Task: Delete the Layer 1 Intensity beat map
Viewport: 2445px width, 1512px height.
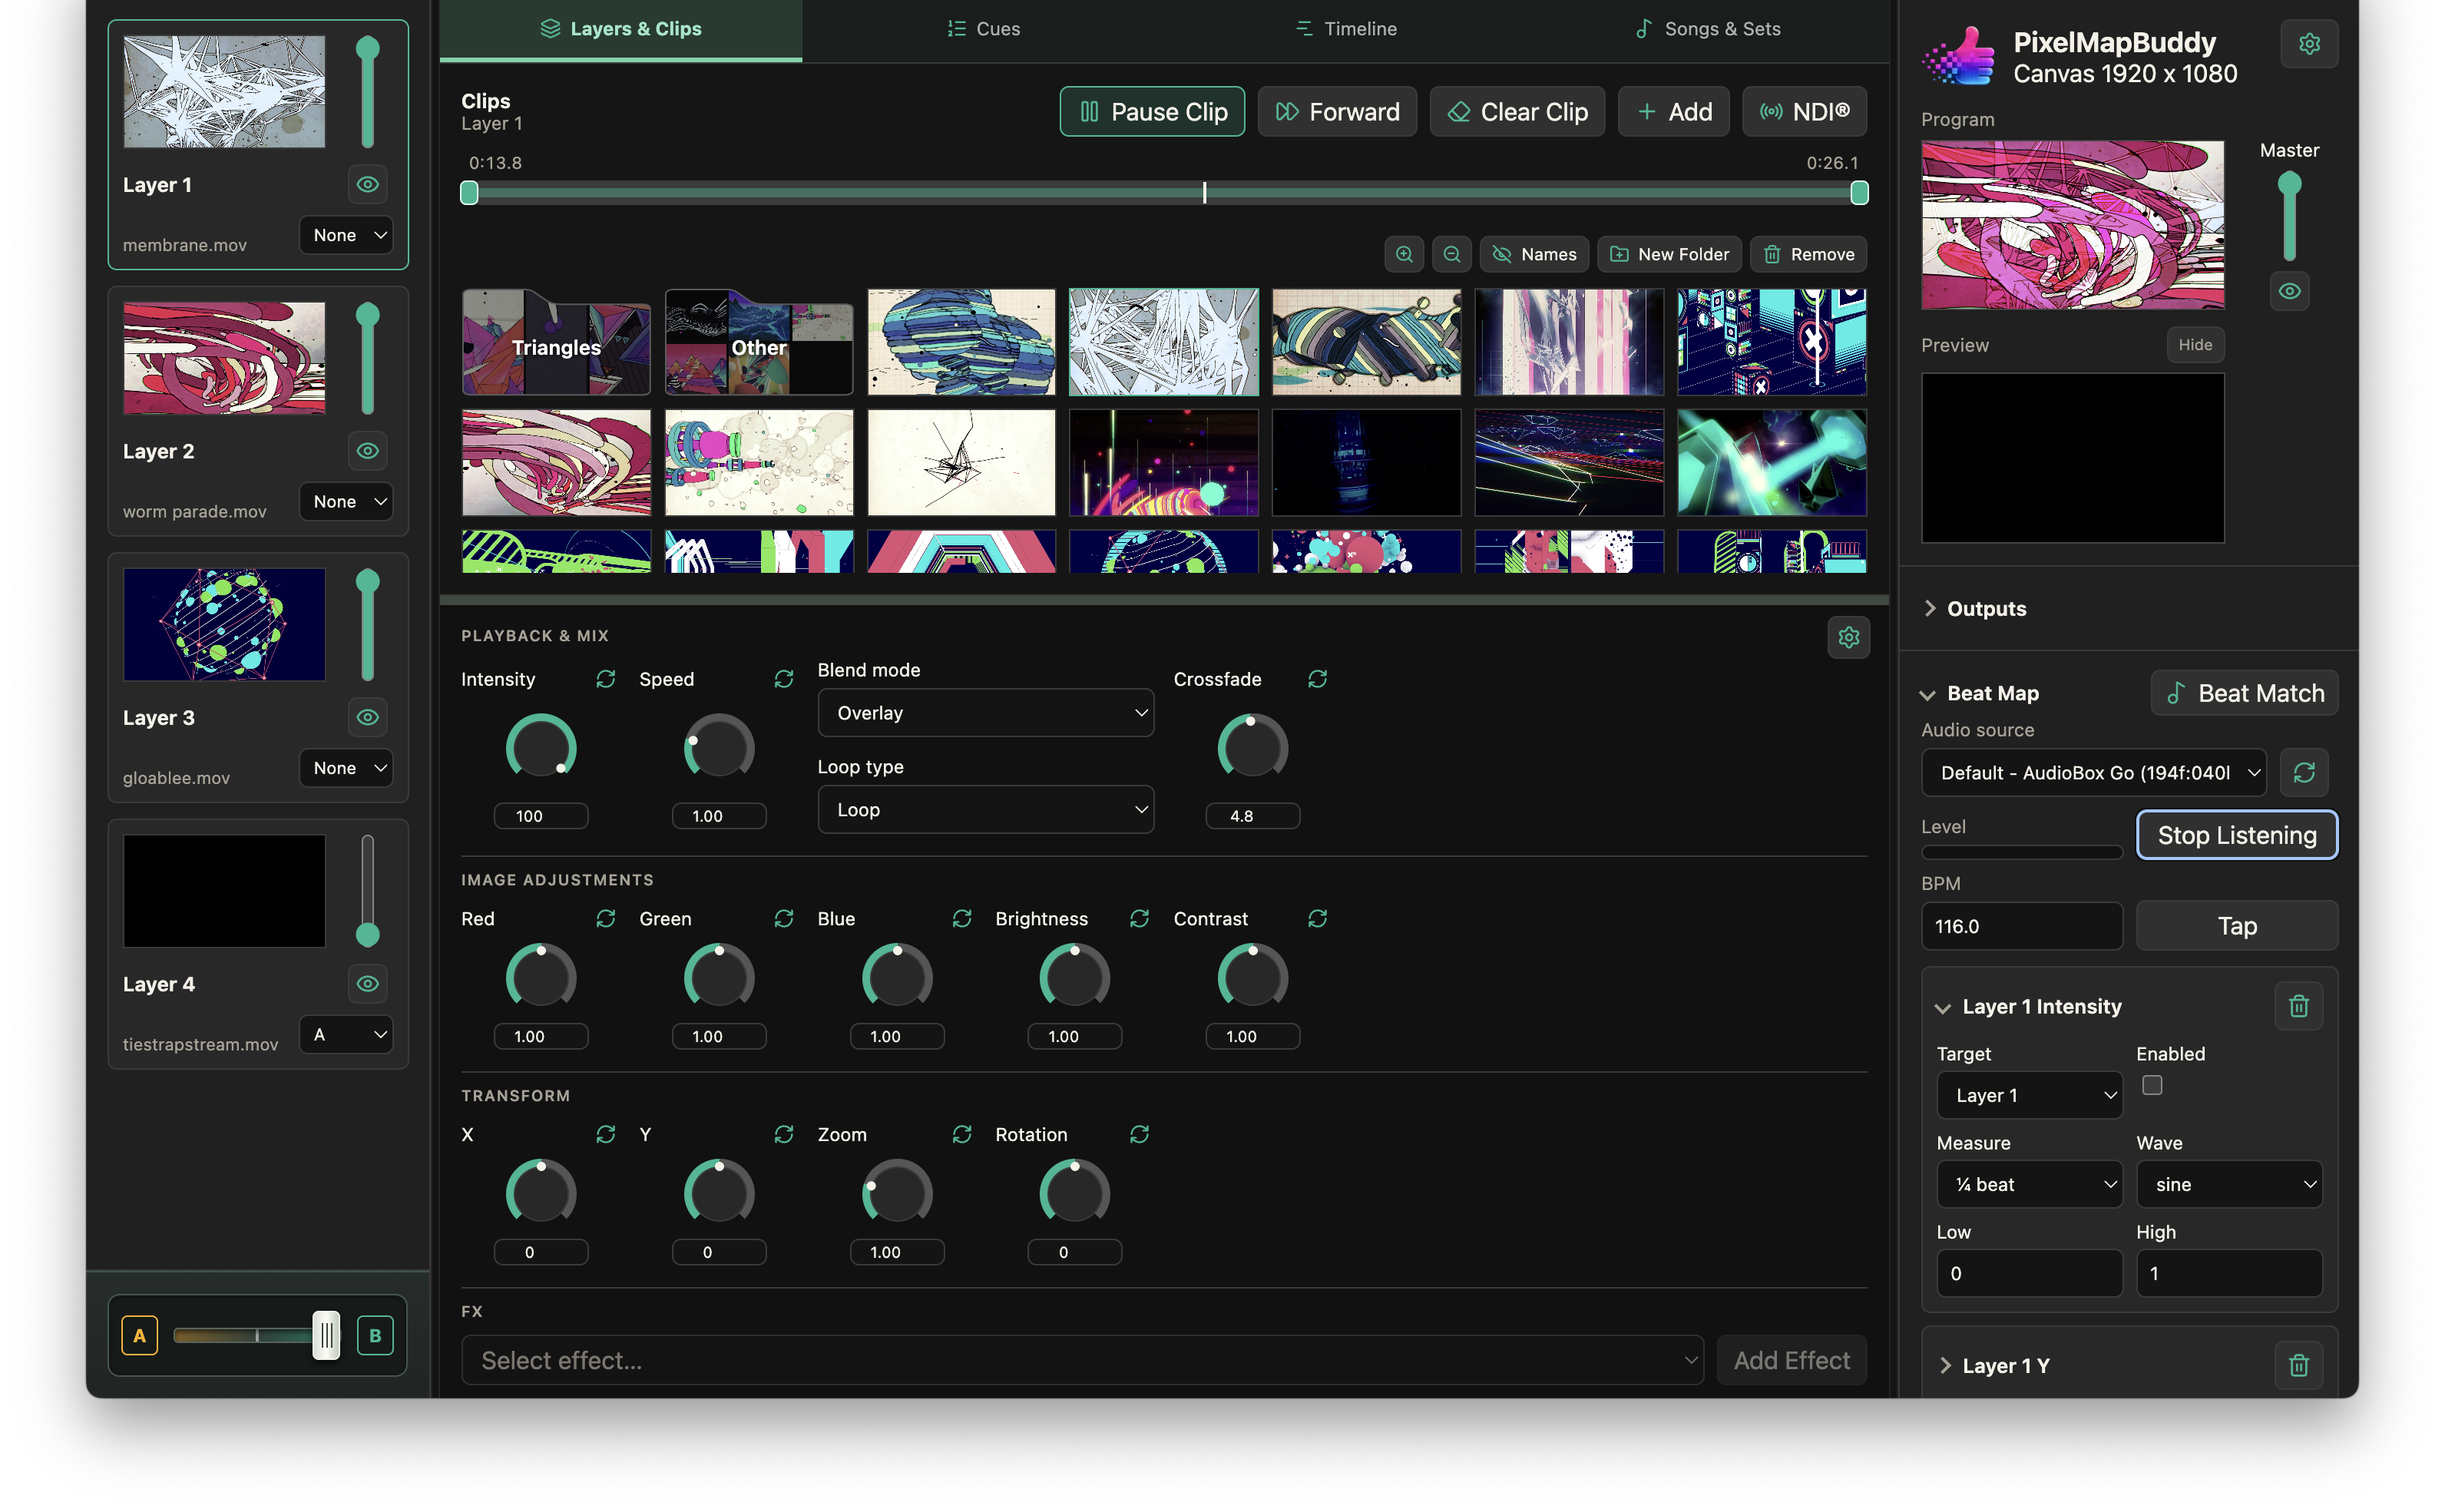Action: [x=2298, y=1006]
